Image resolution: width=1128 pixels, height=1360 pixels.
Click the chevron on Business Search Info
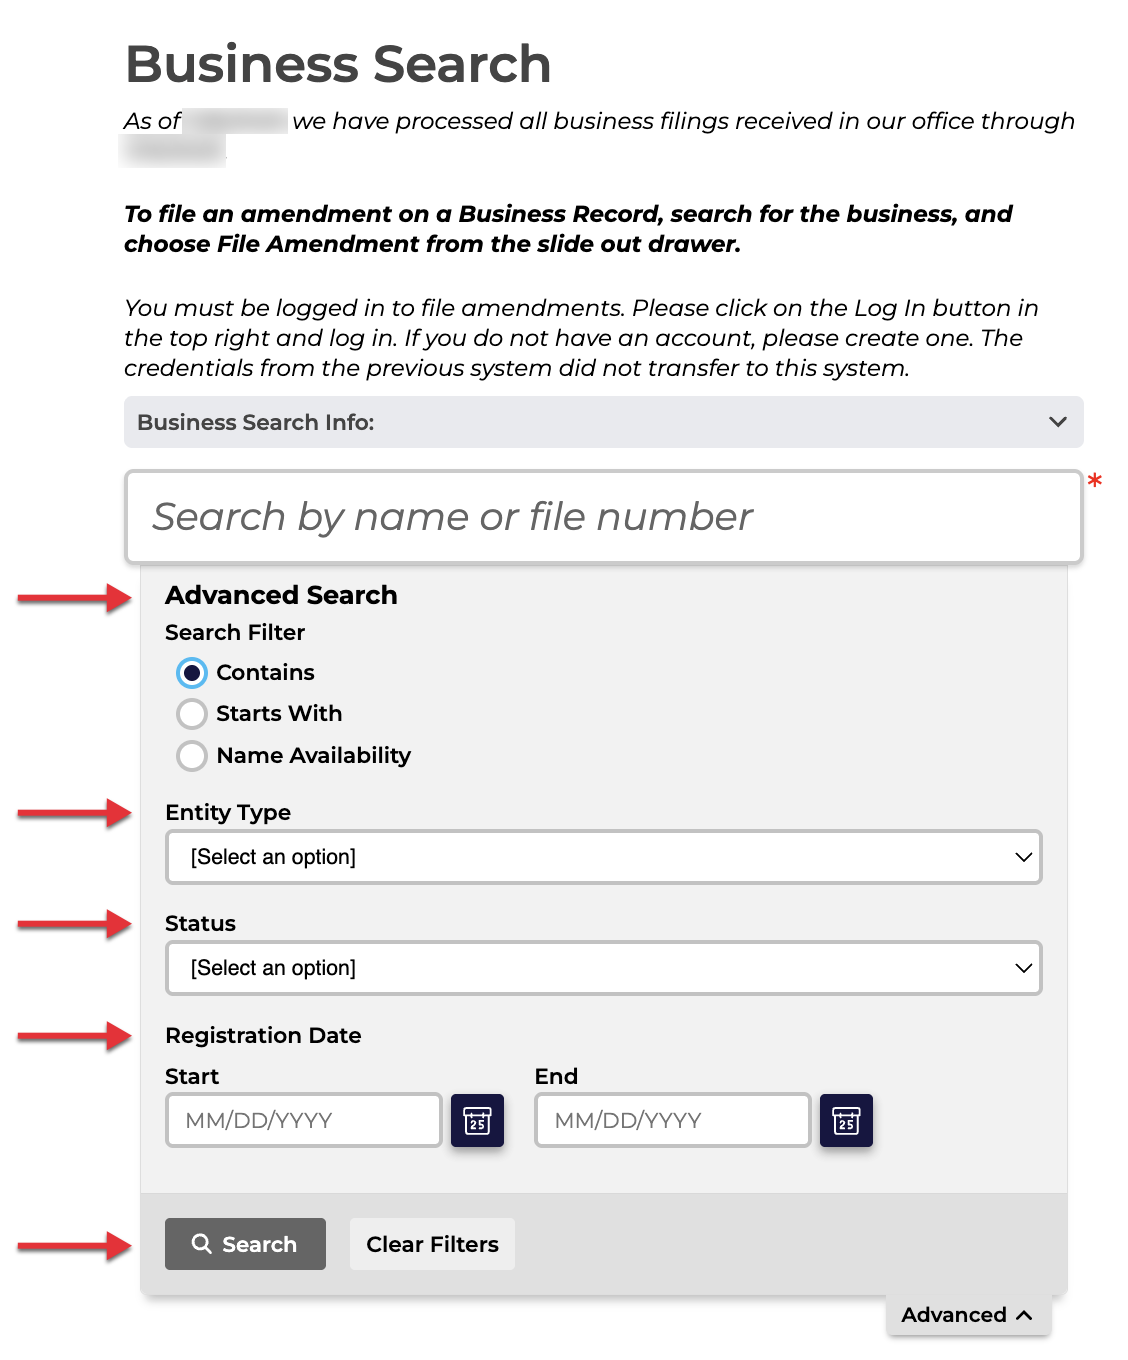tap(1057, 422)
